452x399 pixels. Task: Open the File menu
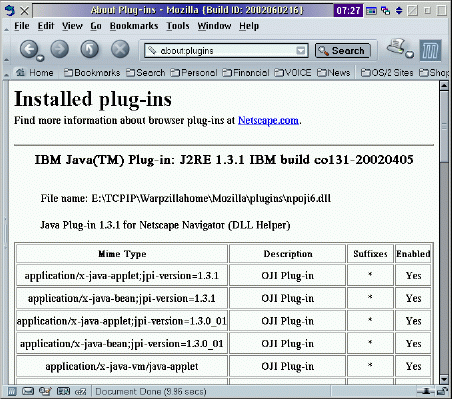pyautogui.click(x=22, y=26)
